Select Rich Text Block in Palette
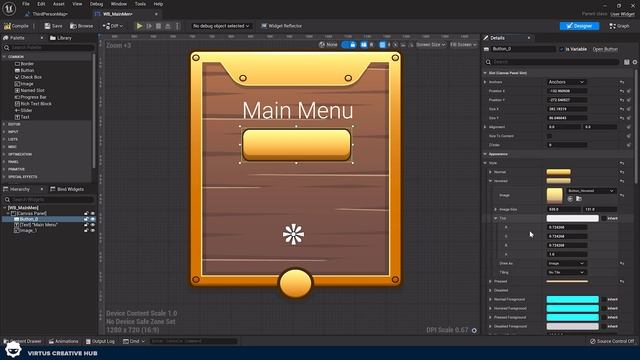Screen dimensions: 640x360 (36, 104)
